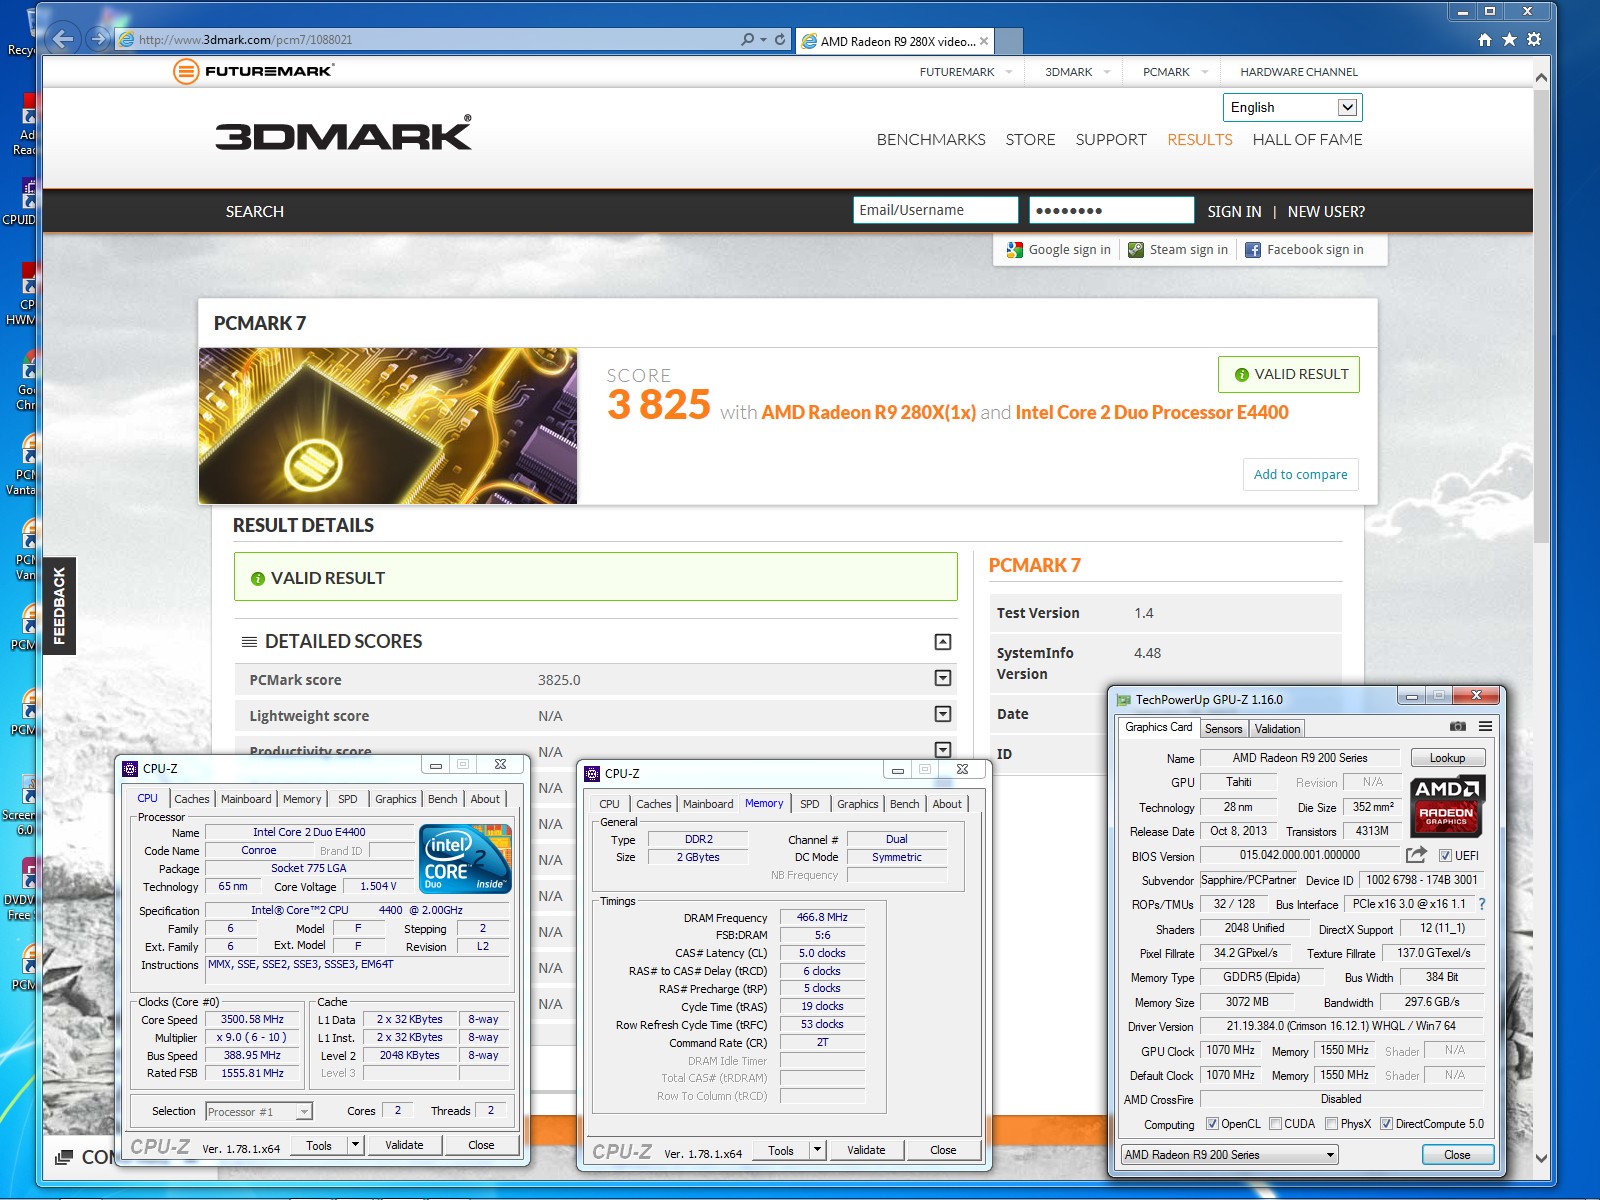Click the AMD Radeon Graphics logo in GPU-Z

pyautogui.click(x=1446, y=806)
